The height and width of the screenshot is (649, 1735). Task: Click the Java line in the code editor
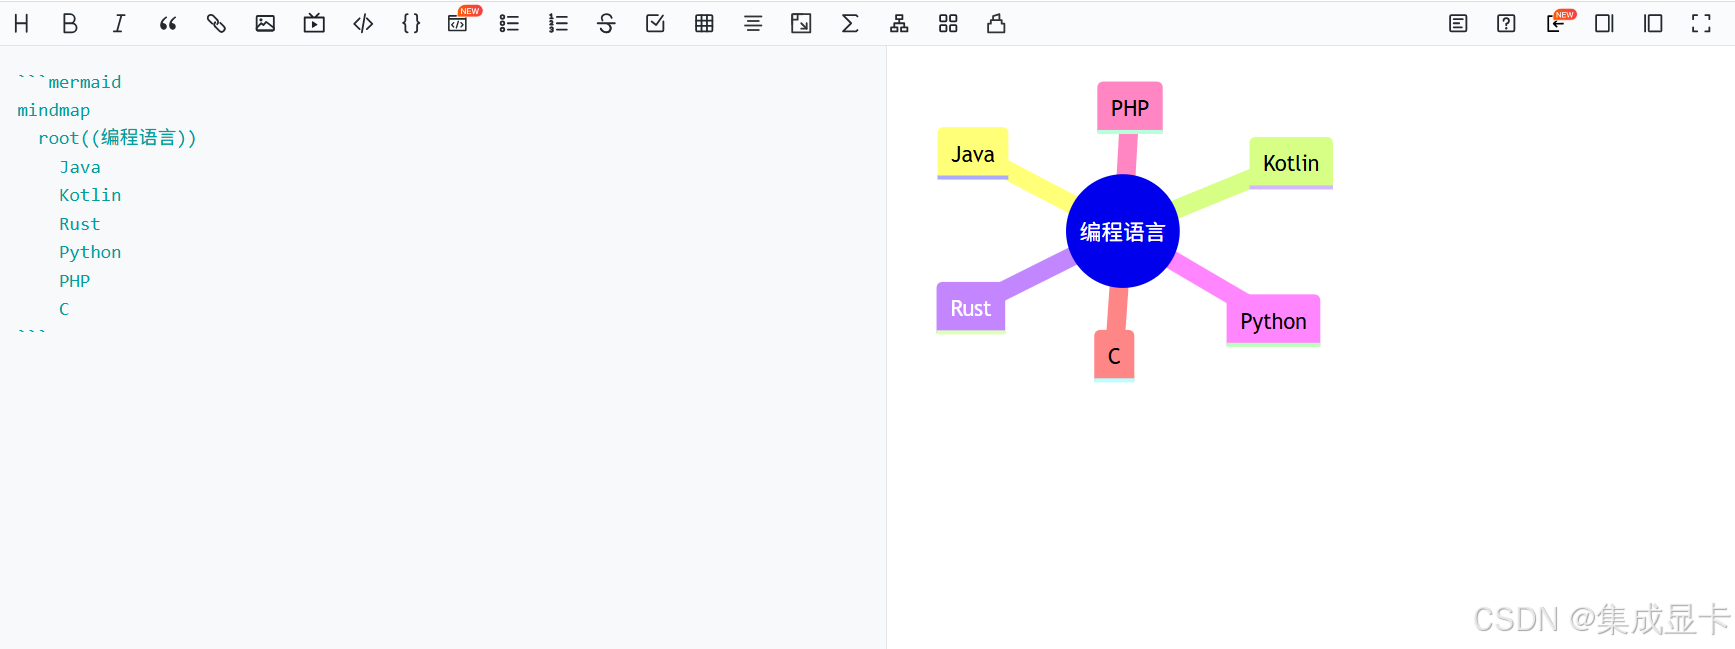[80, 167]
